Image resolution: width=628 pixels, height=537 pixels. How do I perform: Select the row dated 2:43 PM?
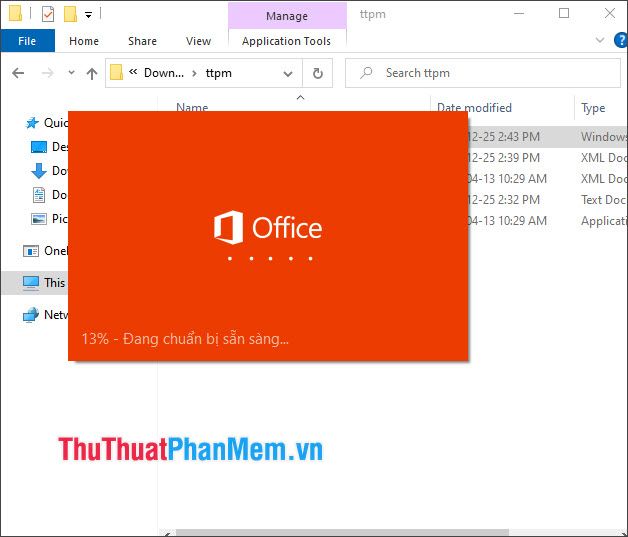click(x=547, y=137)
